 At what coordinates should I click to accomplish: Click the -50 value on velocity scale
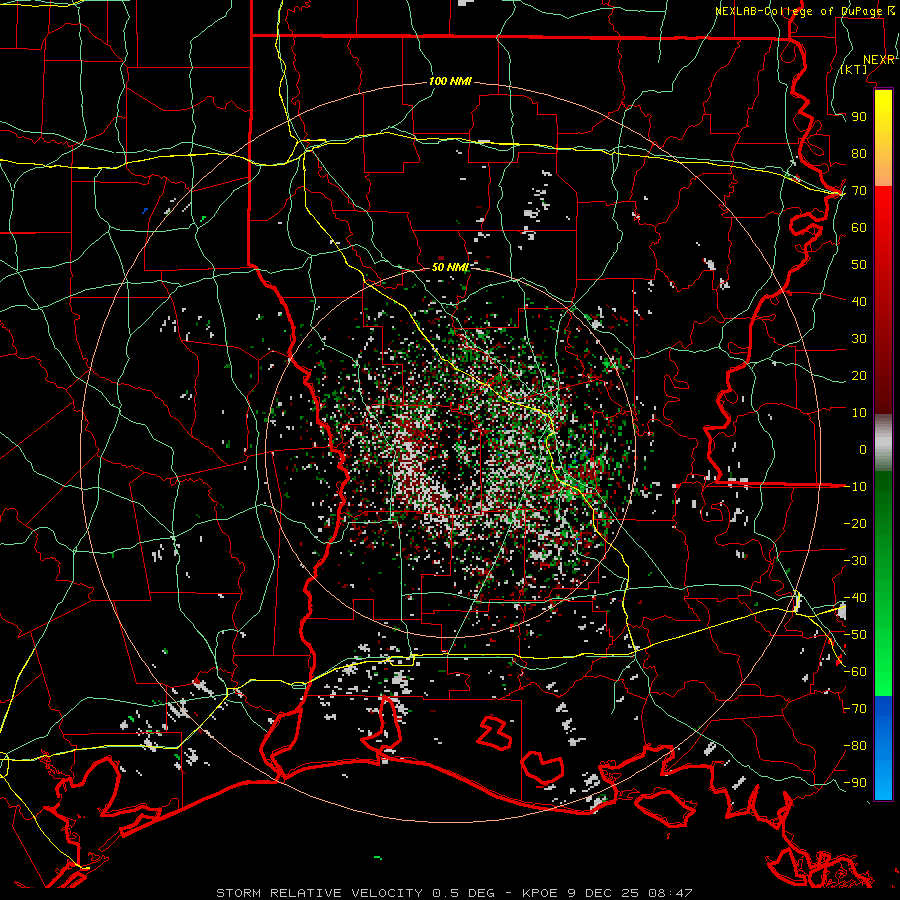click(x=855, y=635)
